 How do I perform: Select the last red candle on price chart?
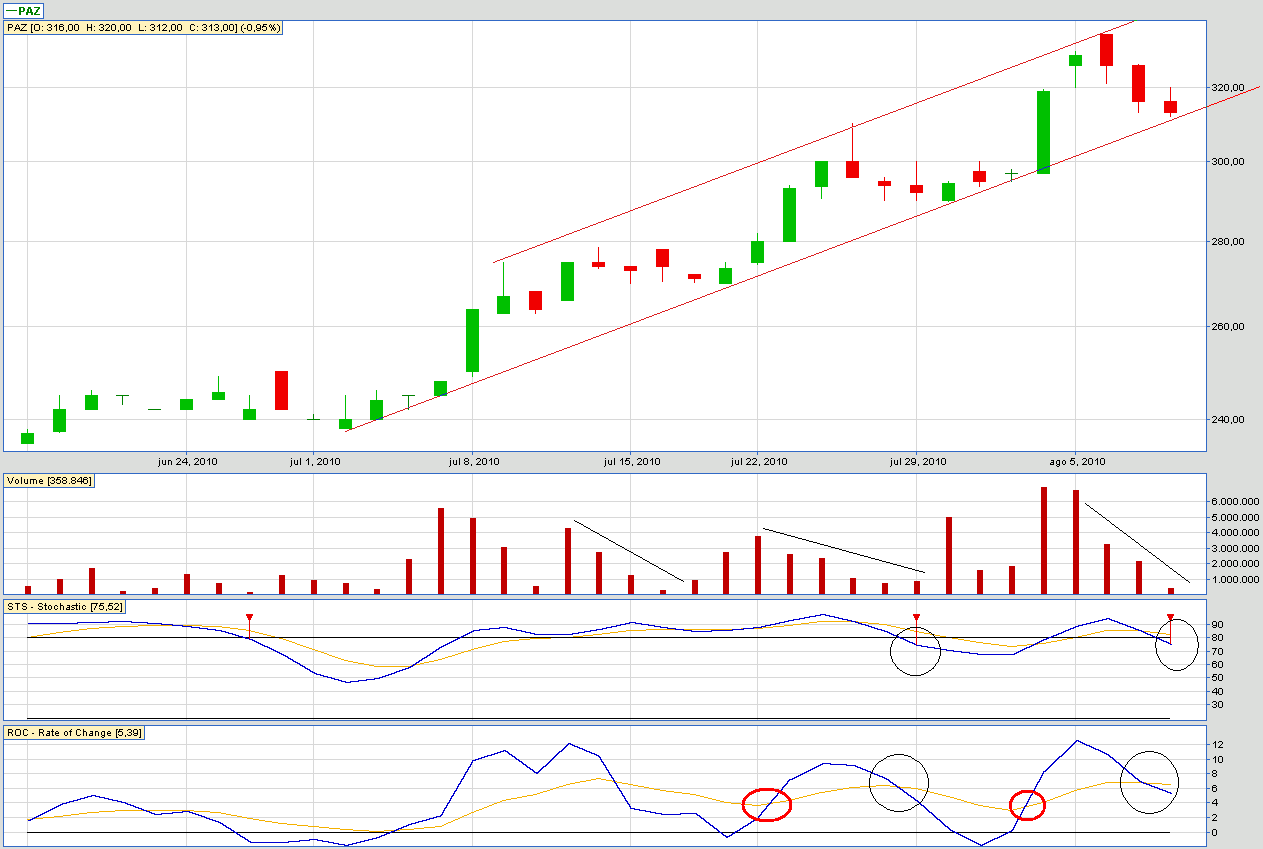[1170, 106]
